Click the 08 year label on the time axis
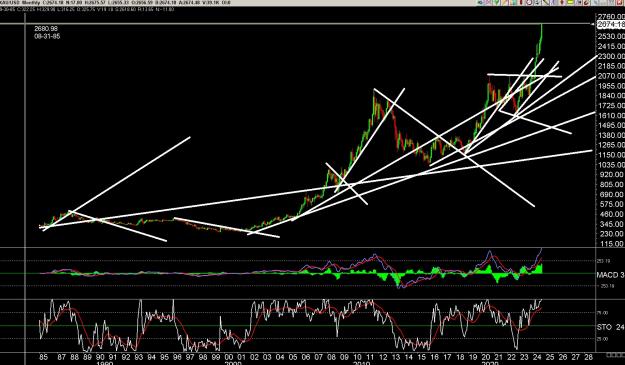 [331, 357]
